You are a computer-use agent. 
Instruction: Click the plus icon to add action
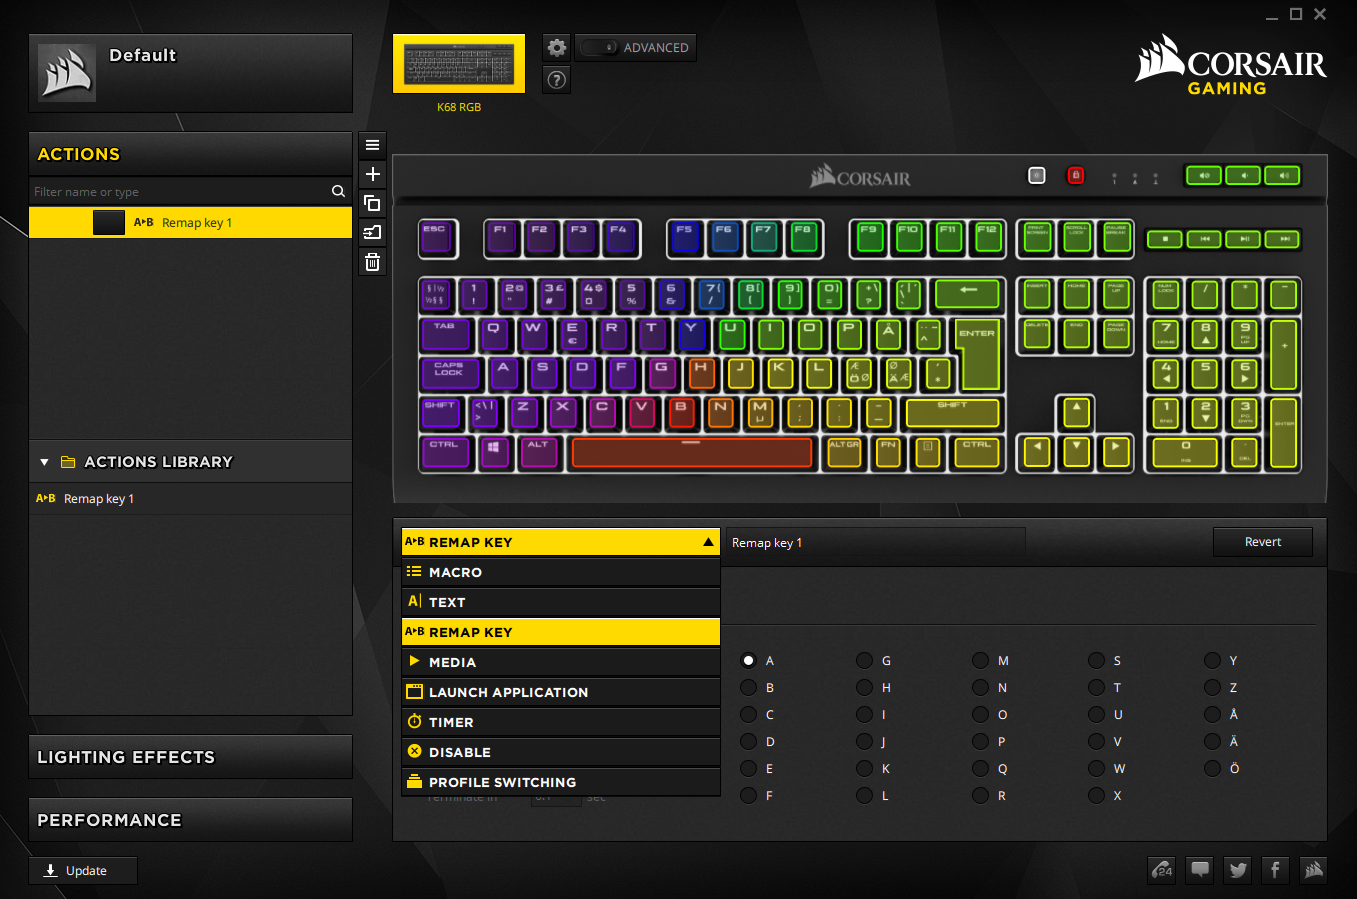[372, 174]
